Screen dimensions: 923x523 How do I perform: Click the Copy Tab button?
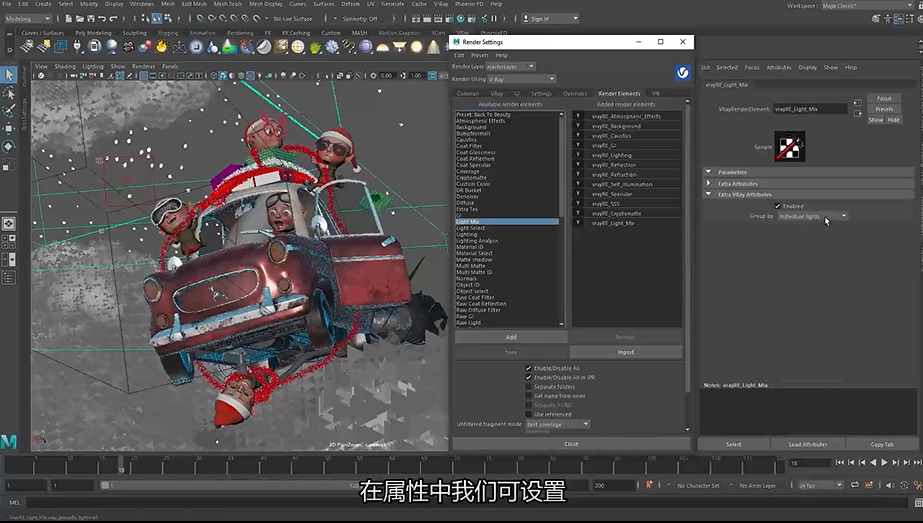point(882,445)
